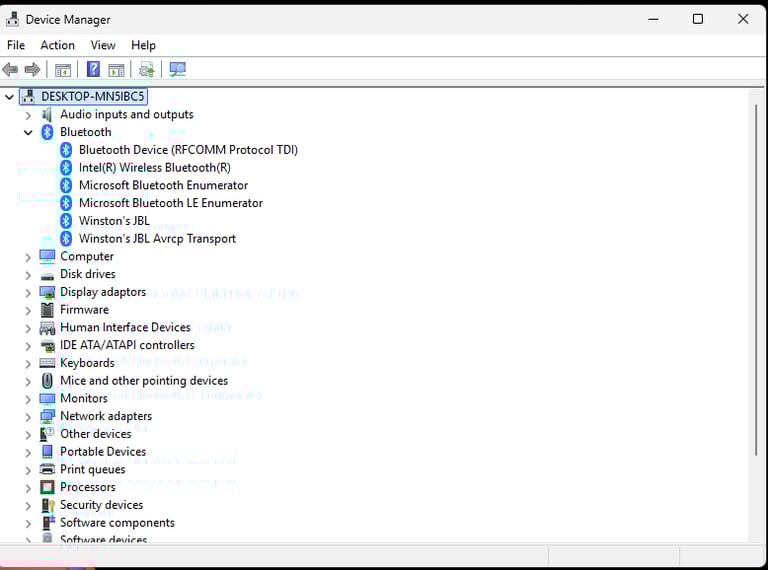
Task: Click the Audio inputs speaker icon
Action: tap(47, 115)
